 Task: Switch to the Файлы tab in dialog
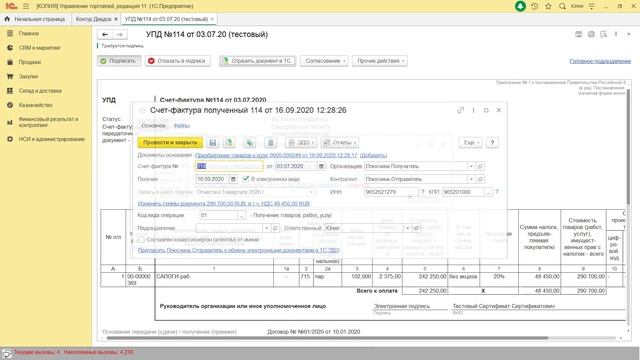point(182,126)
